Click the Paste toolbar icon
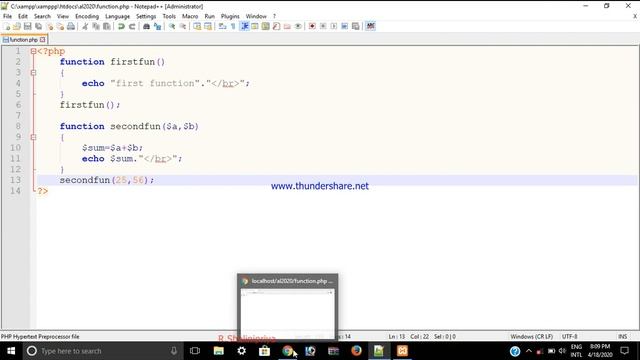Screen dimensions: 640x360 click(107, 26)
